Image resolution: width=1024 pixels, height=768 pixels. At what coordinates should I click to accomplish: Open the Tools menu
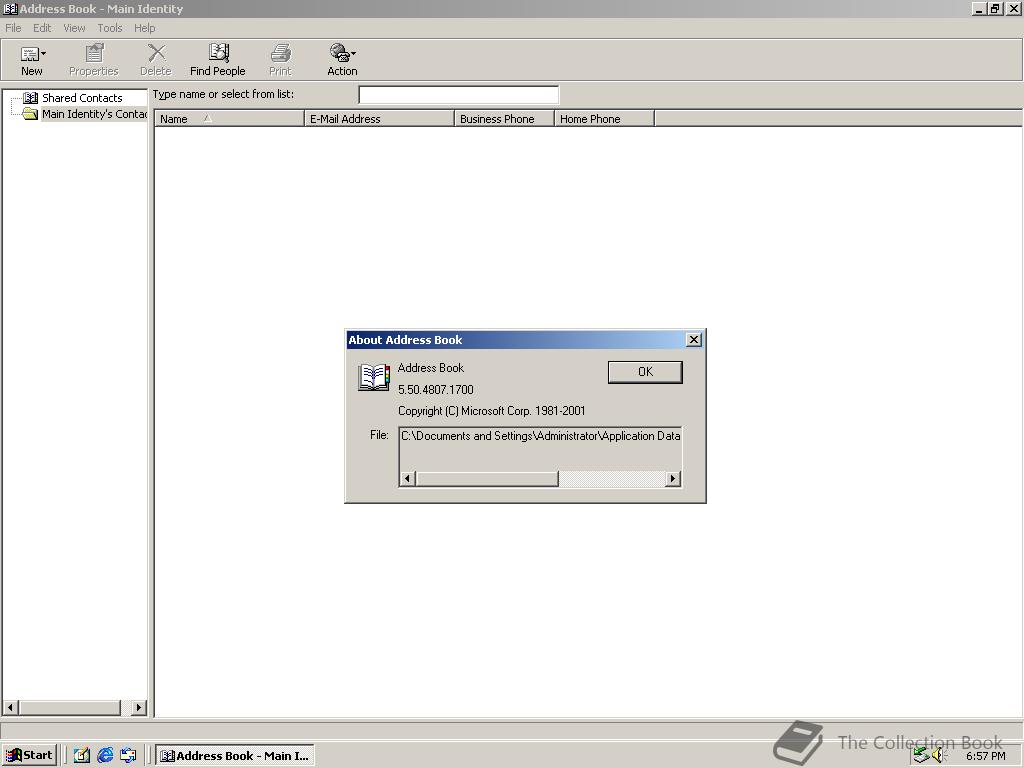click(x=110, y=28)
